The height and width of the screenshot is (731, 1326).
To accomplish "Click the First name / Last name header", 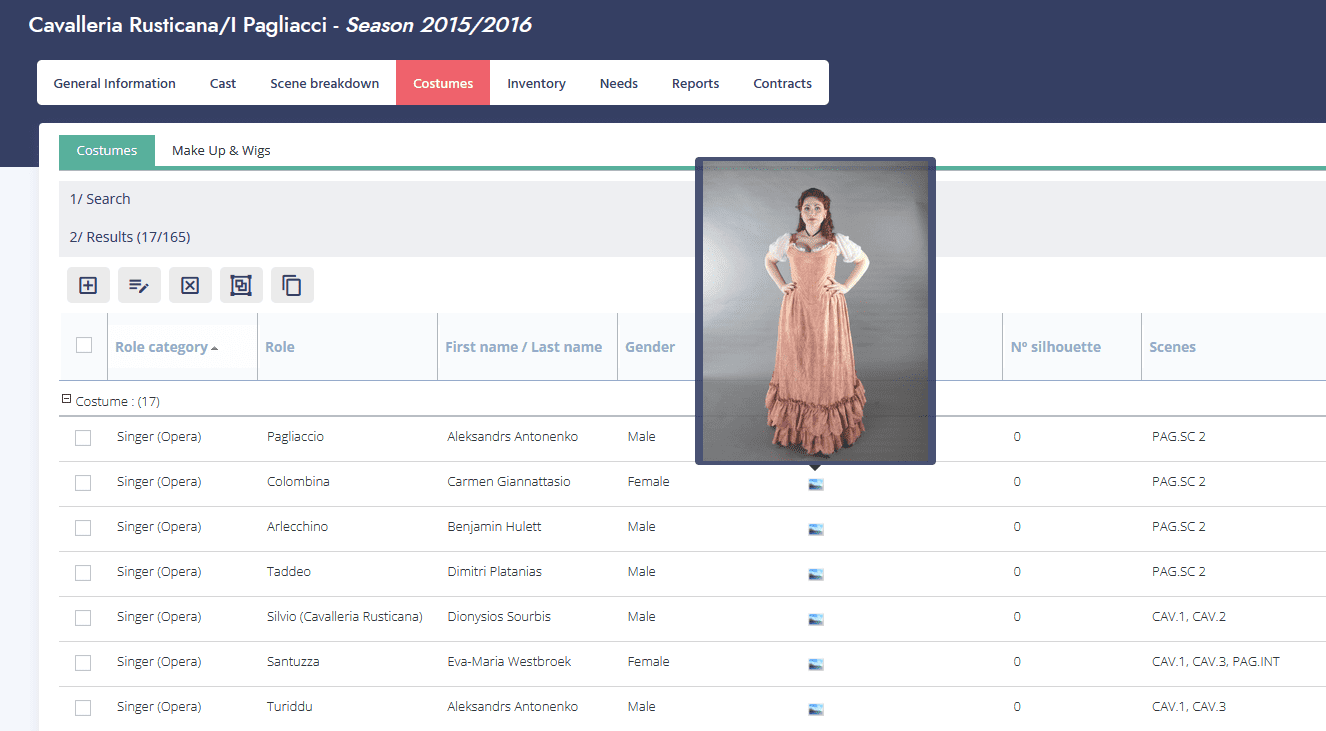I will [x=523, y=347].
